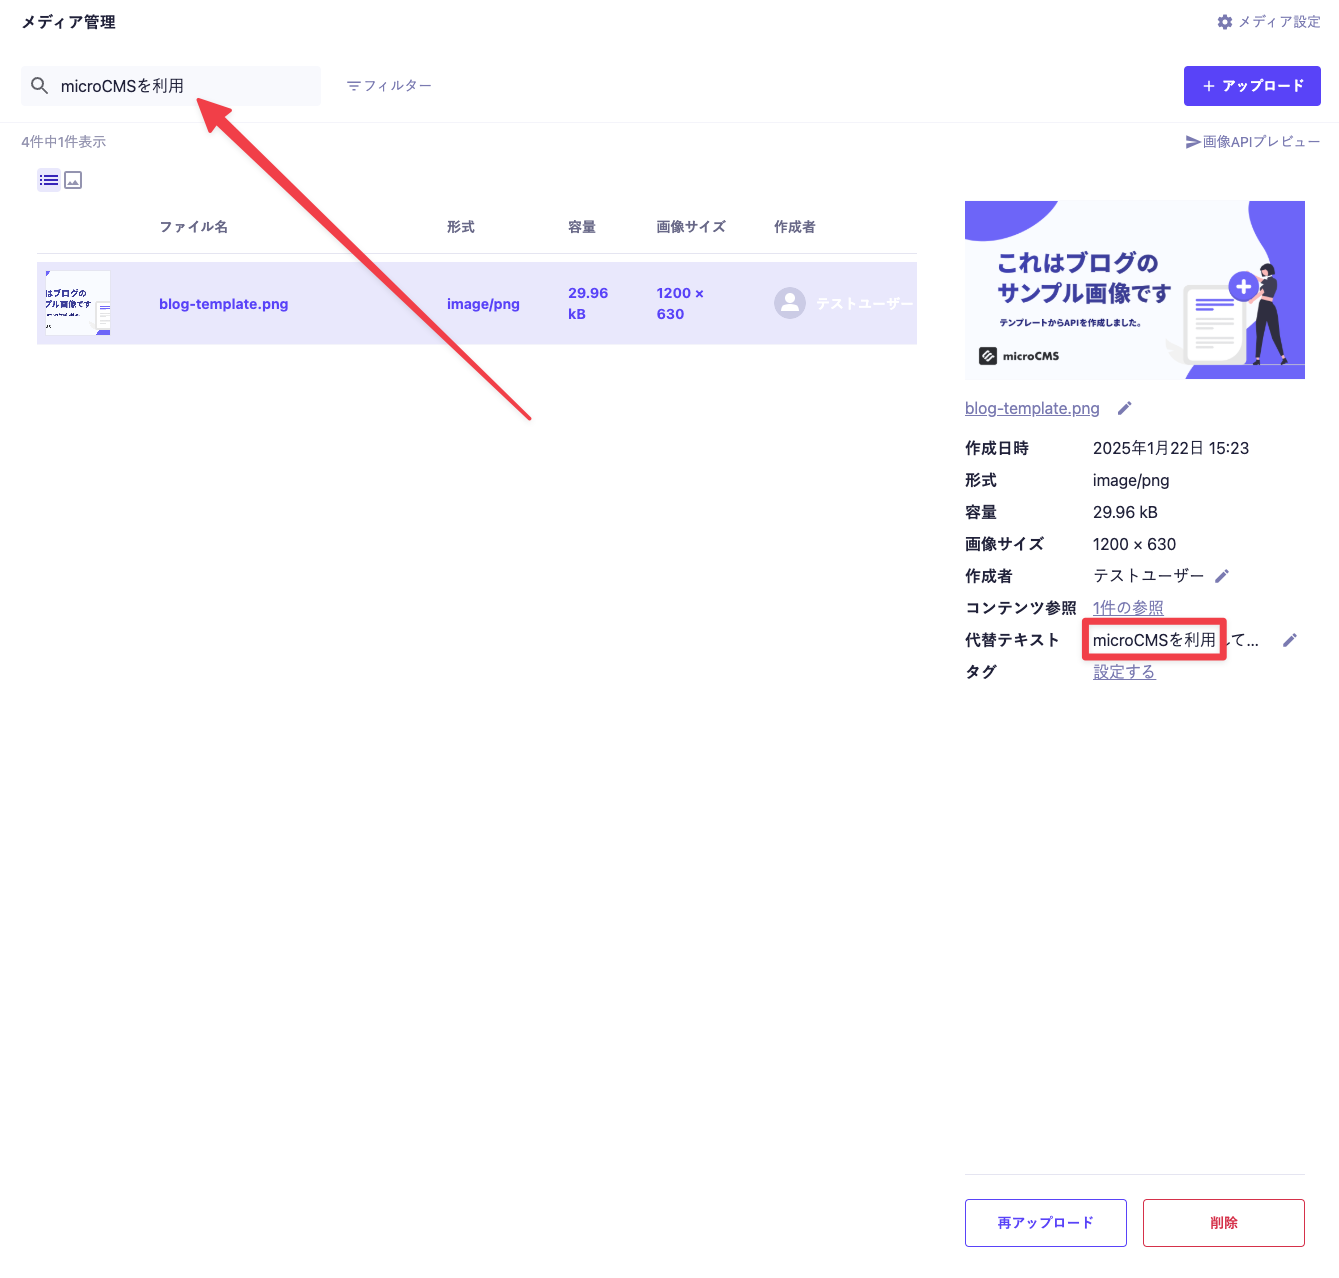Click the search magnifier icon
Viewport: 1339px width, 1278px height.
[x=40, y=86]
